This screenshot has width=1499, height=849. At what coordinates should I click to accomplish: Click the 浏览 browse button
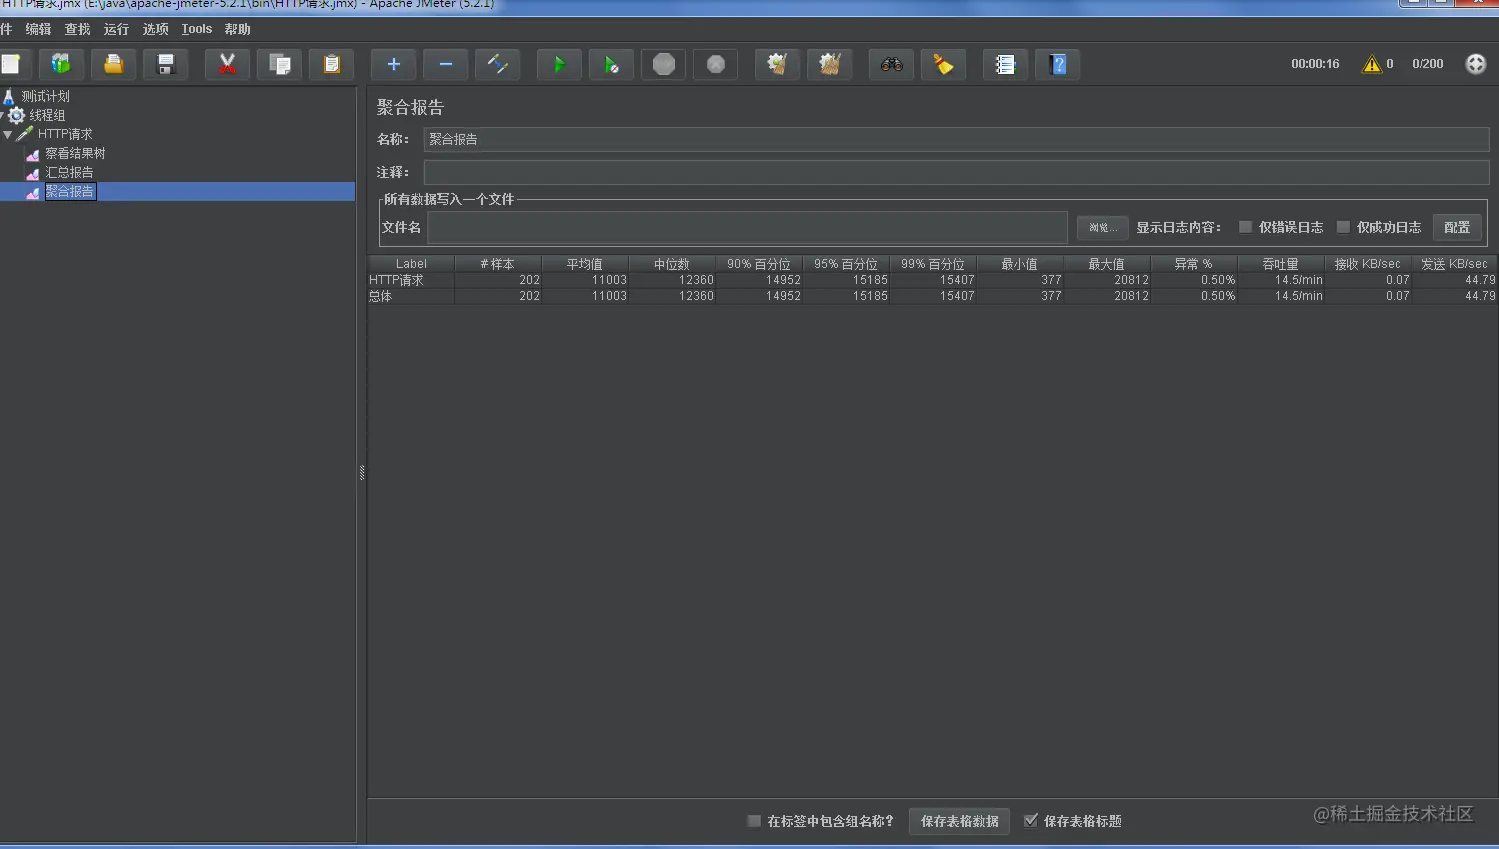1102,227
